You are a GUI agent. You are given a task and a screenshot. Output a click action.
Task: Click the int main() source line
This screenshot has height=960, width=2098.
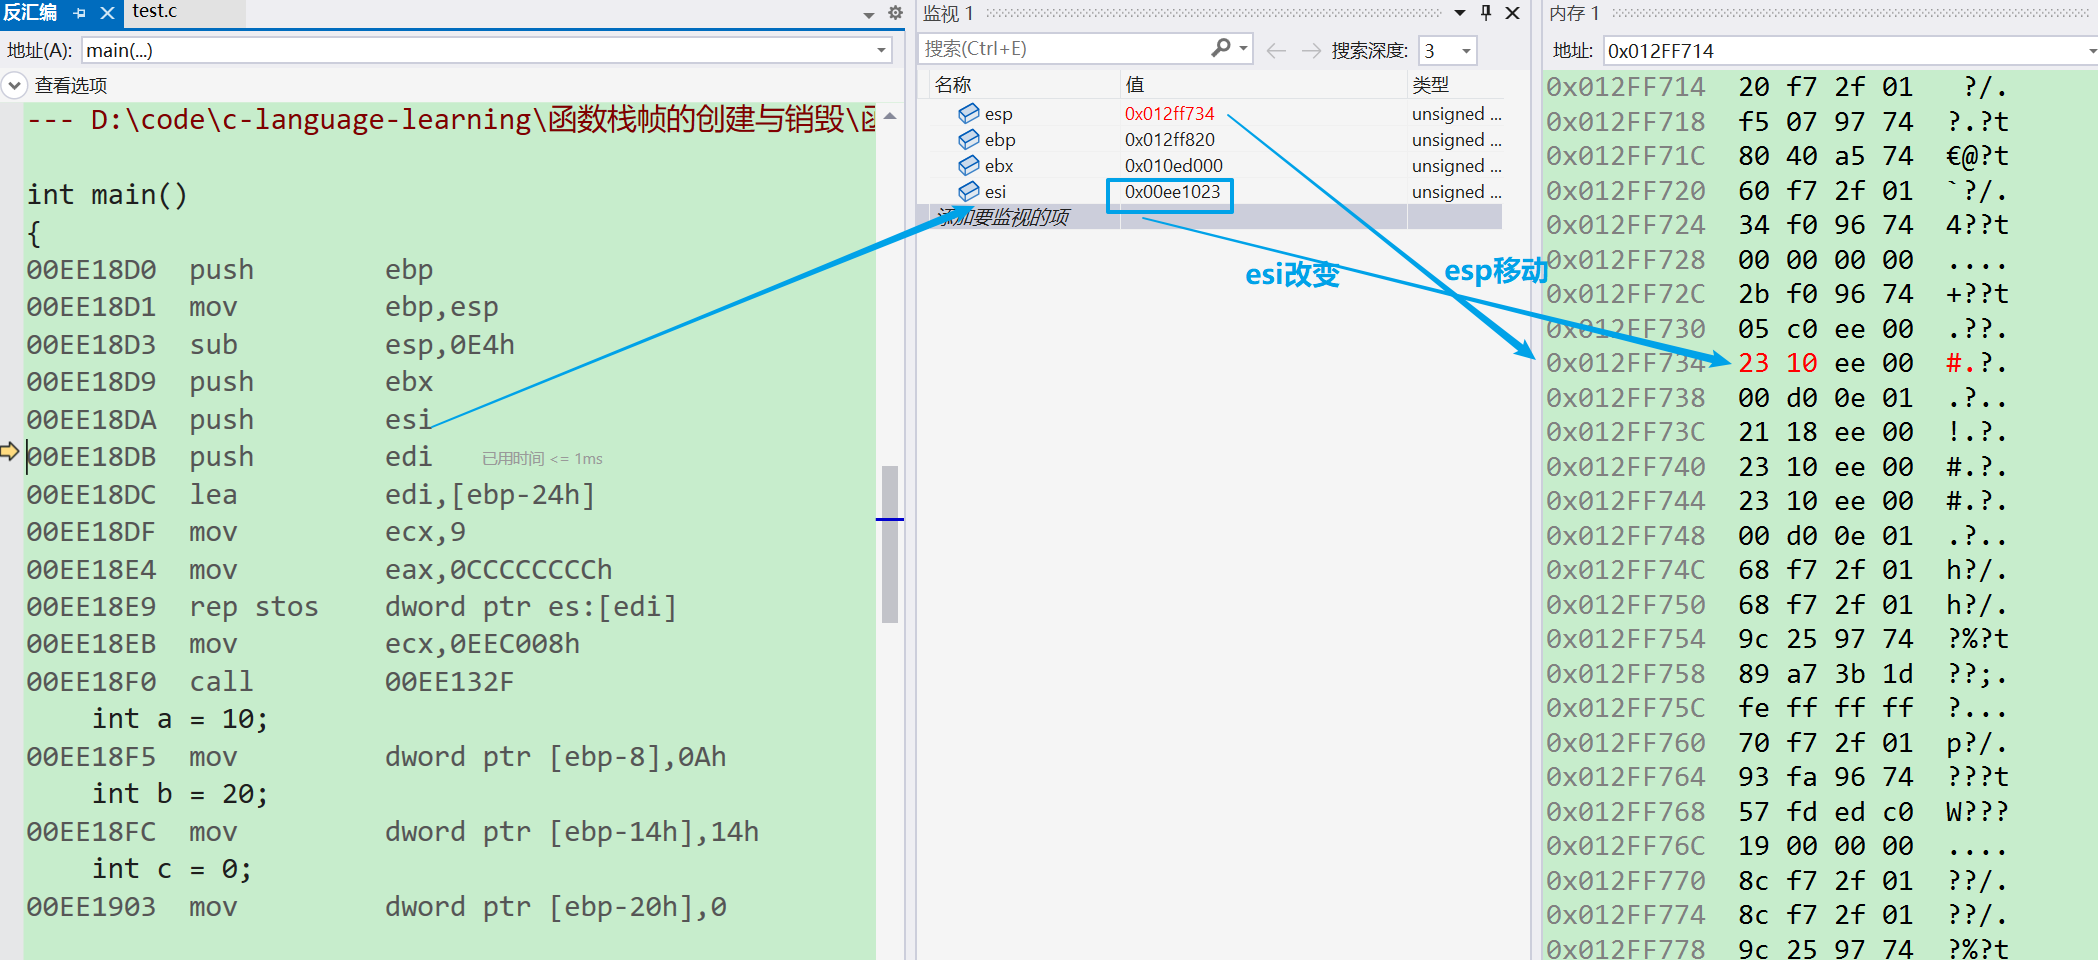point(107,194)
